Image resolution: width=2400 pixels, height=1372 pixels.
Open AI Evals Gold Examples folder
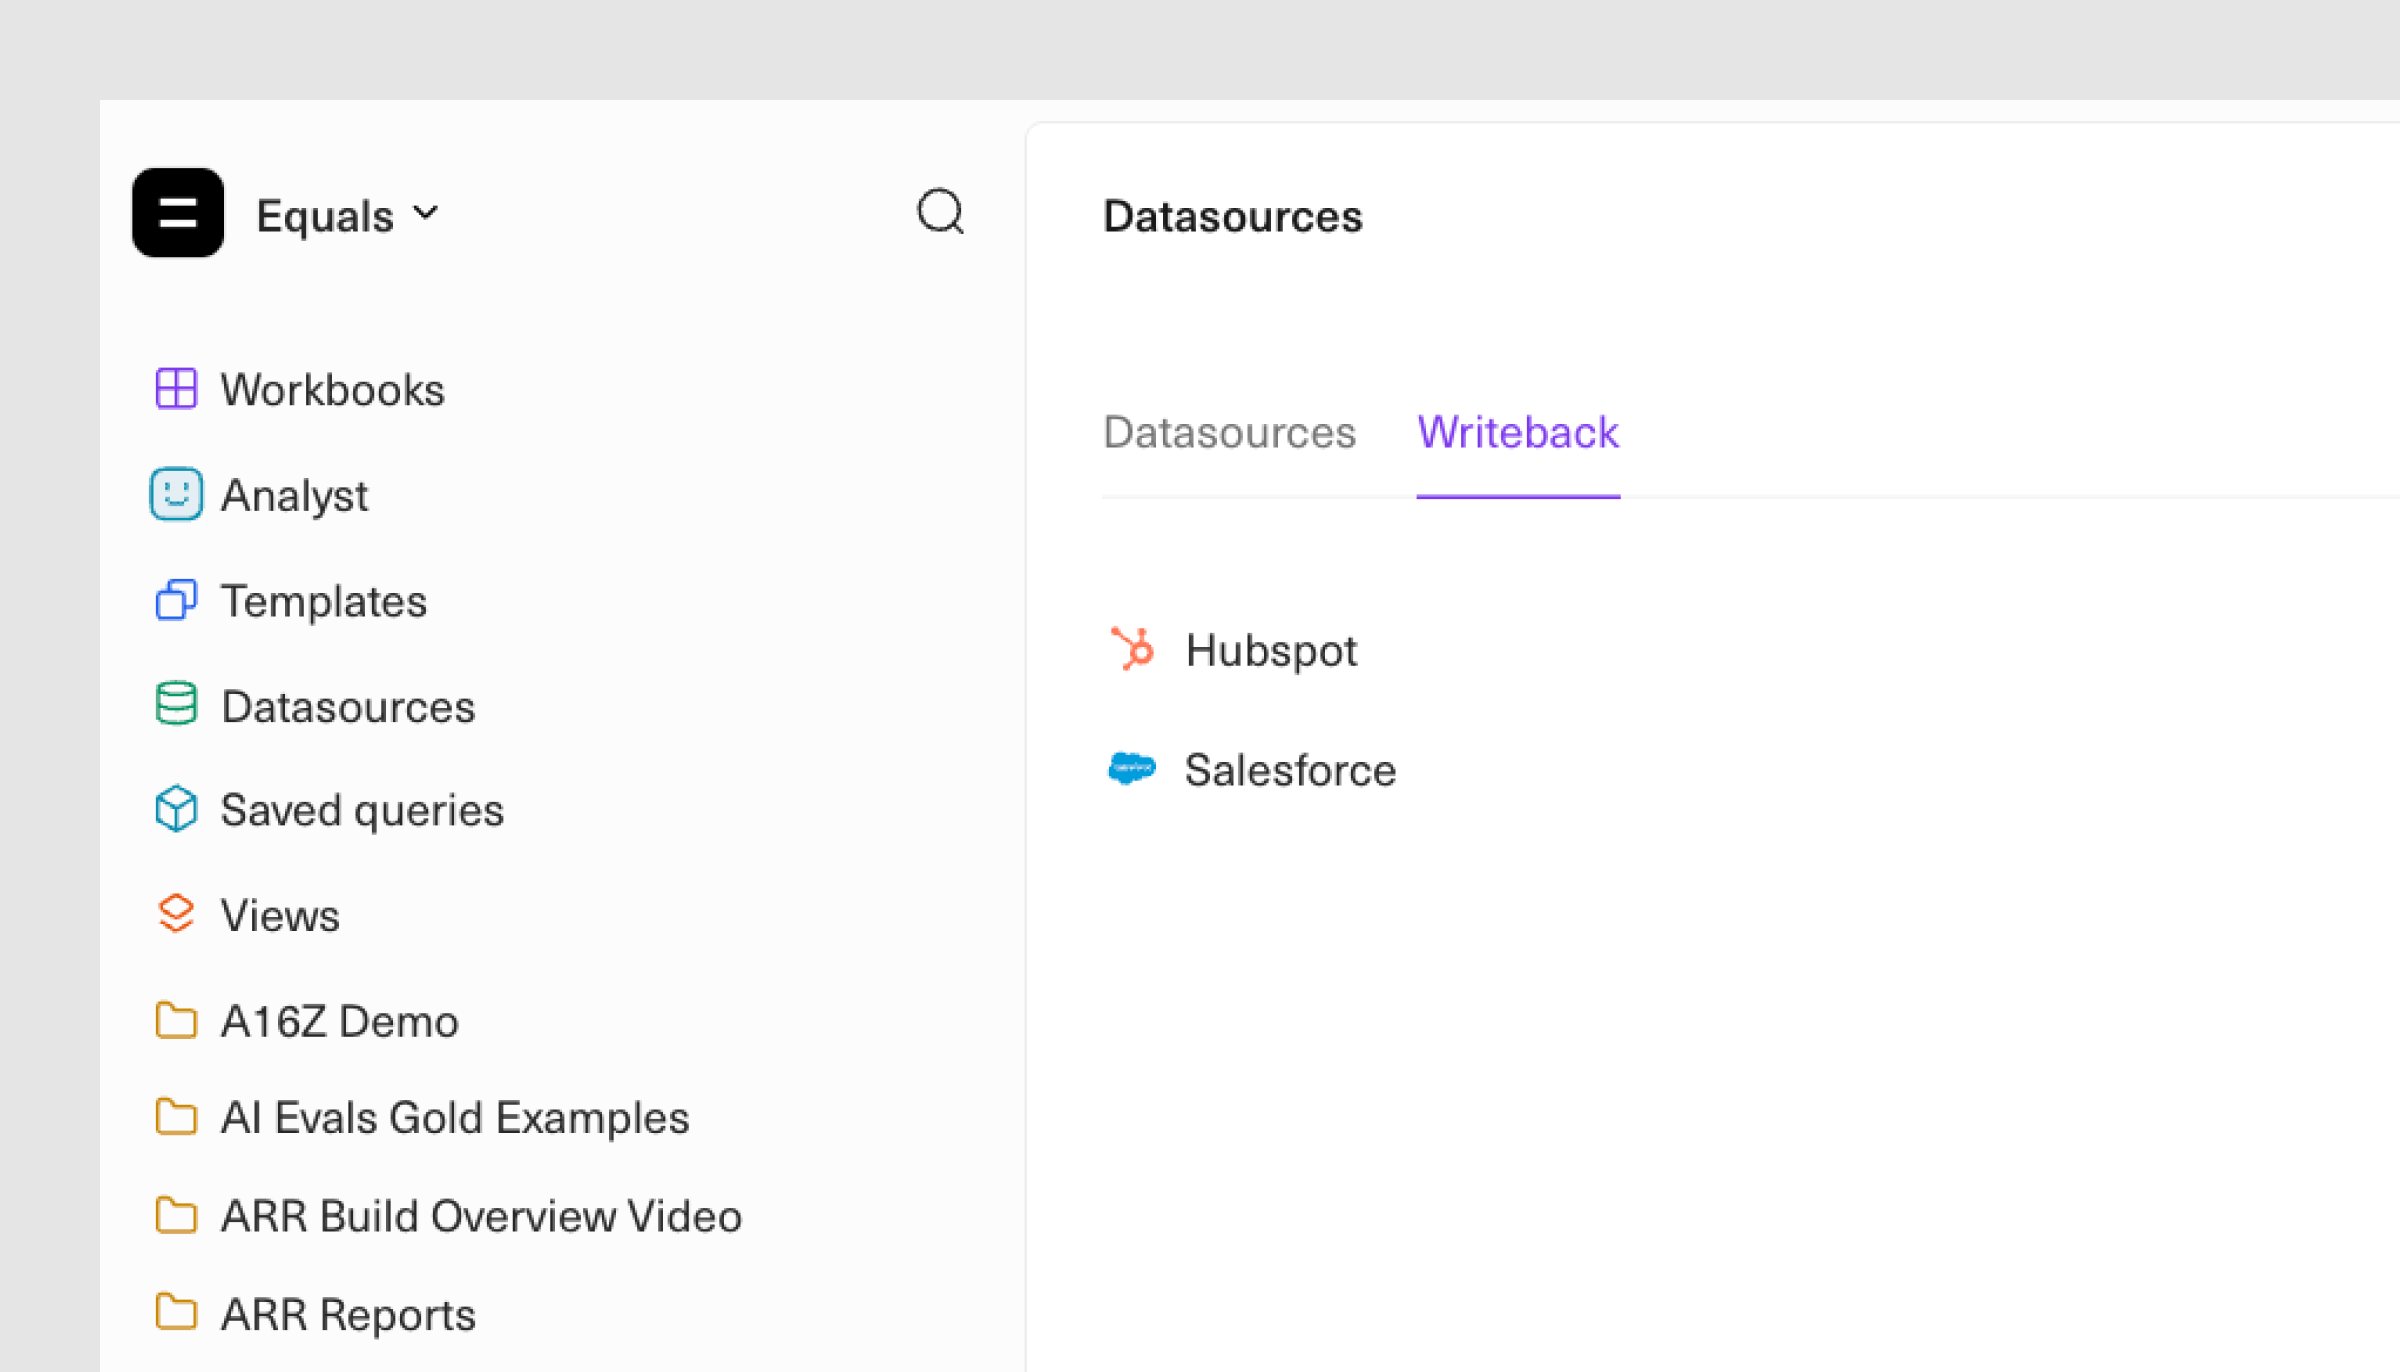(x=454, y=1117)
